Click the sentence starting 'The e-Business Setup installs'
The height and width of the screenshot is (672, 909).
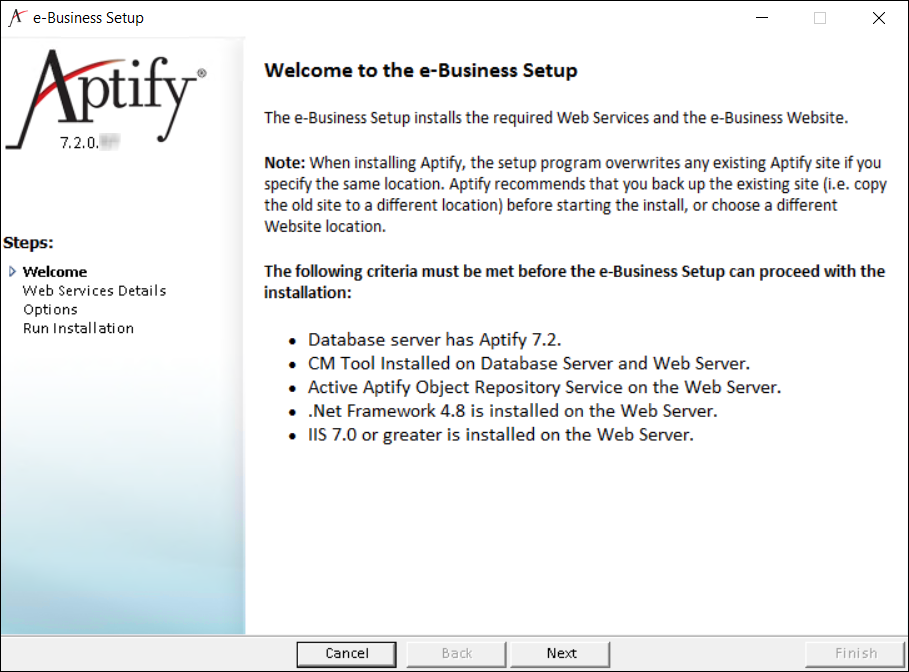point(556,118)
